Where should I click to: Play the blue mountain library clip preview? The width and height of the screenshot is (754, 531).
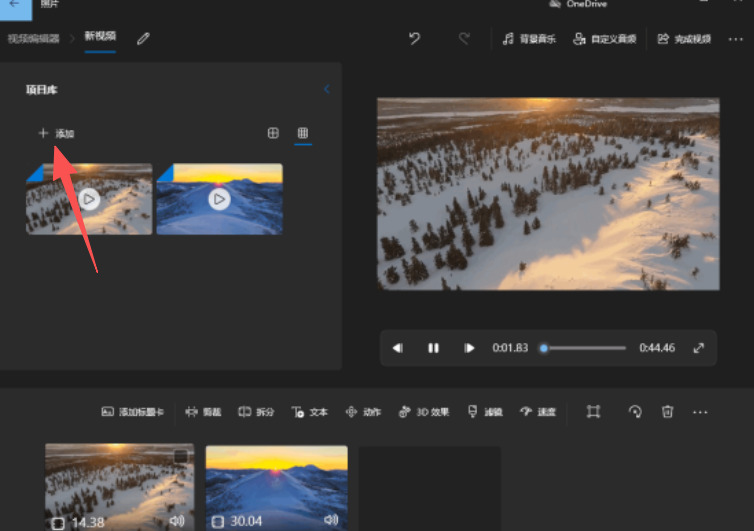tap(219, 199)
